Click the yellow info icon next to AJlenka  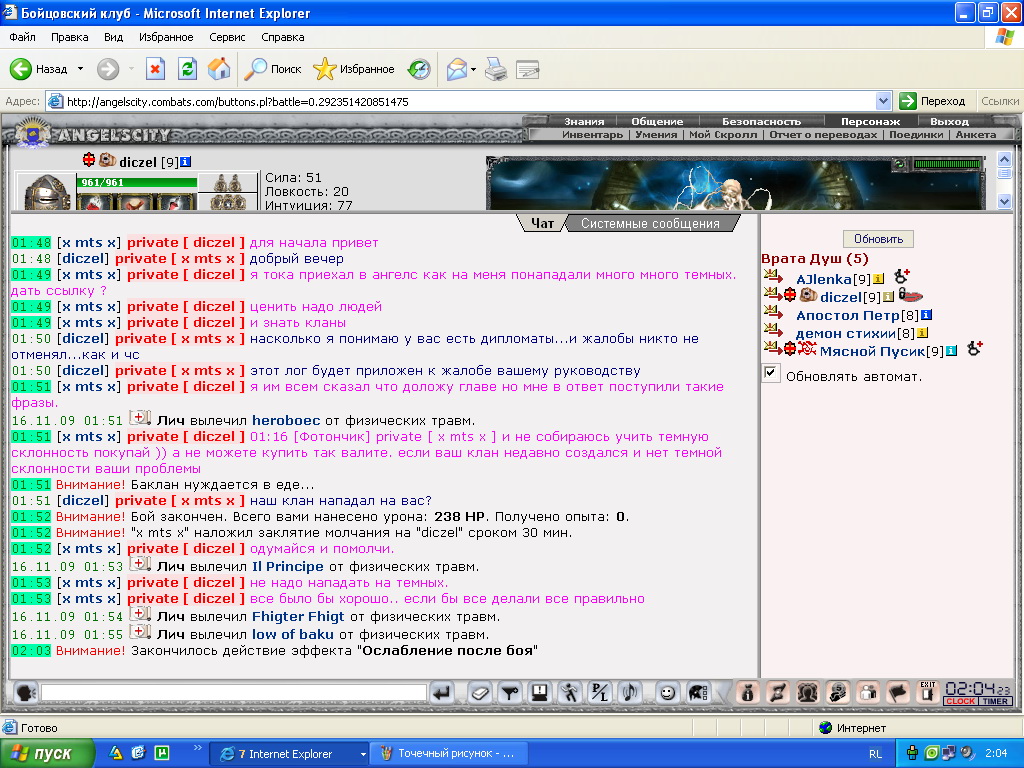tap(878, 280)
